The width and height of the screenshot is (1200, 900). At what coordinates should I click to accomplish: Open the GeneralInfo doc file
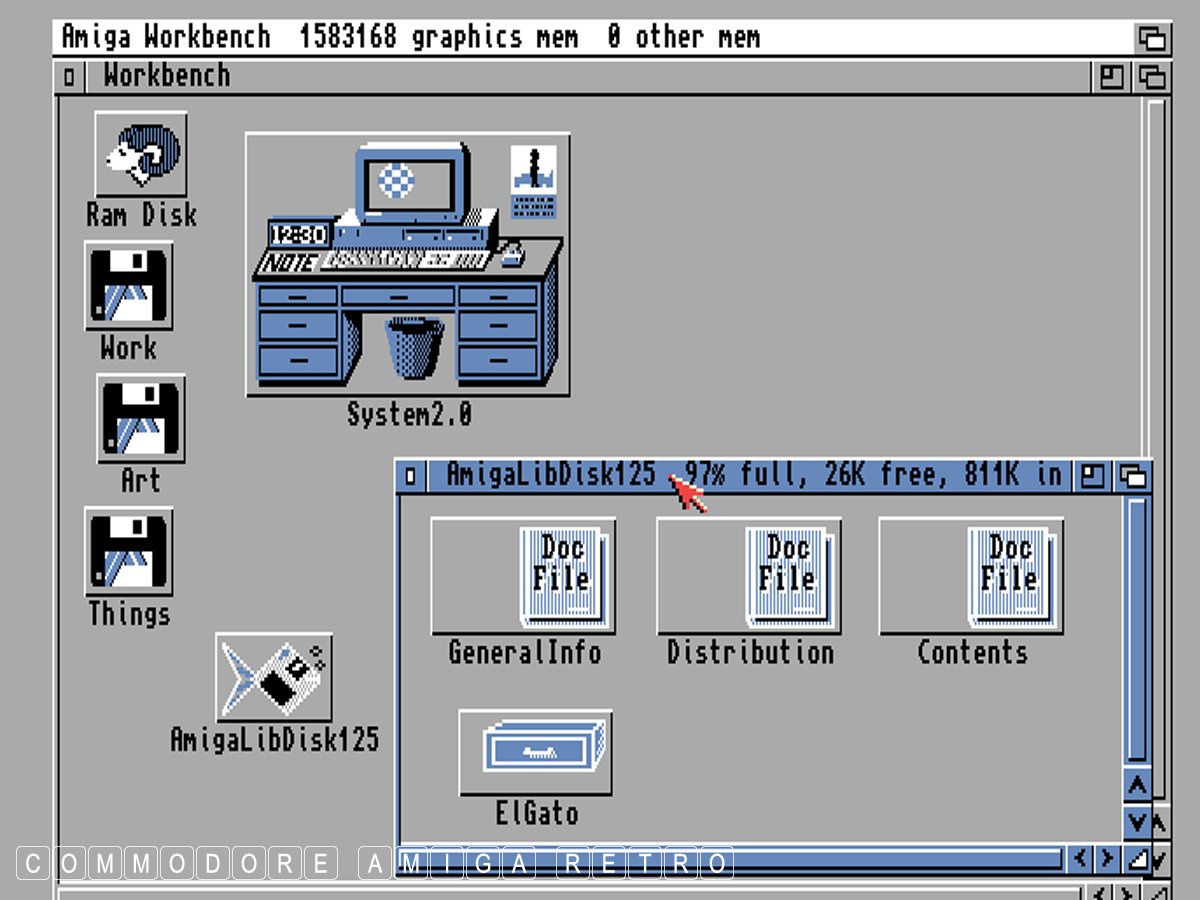point(523,577)
